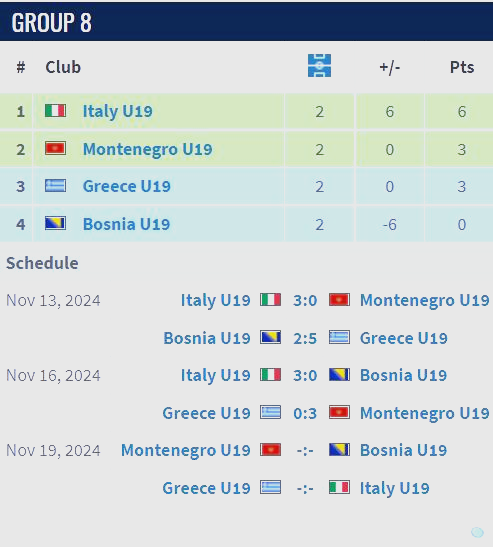Click Montenegro flag in standings table
The image size is (493, 547).
pos(55,148)
